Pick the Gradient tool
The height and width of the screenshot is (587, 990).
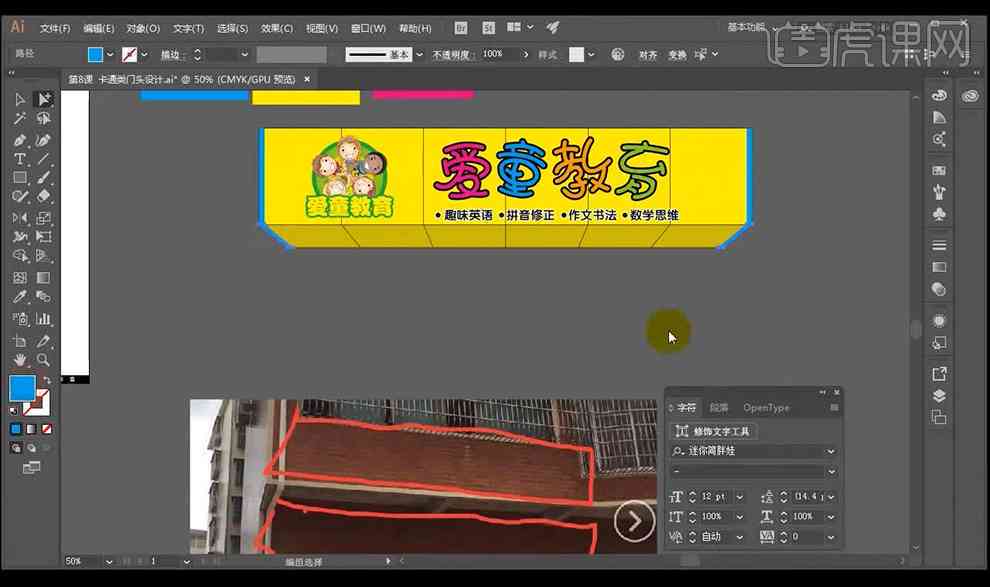tap(44, 278)
